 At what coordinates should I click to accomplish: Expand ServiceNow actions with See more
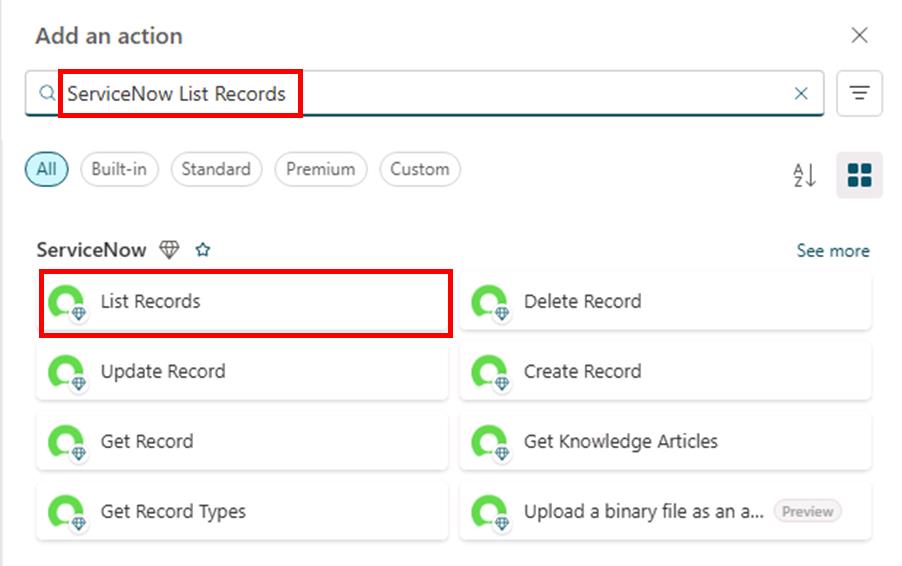point(833,251)
